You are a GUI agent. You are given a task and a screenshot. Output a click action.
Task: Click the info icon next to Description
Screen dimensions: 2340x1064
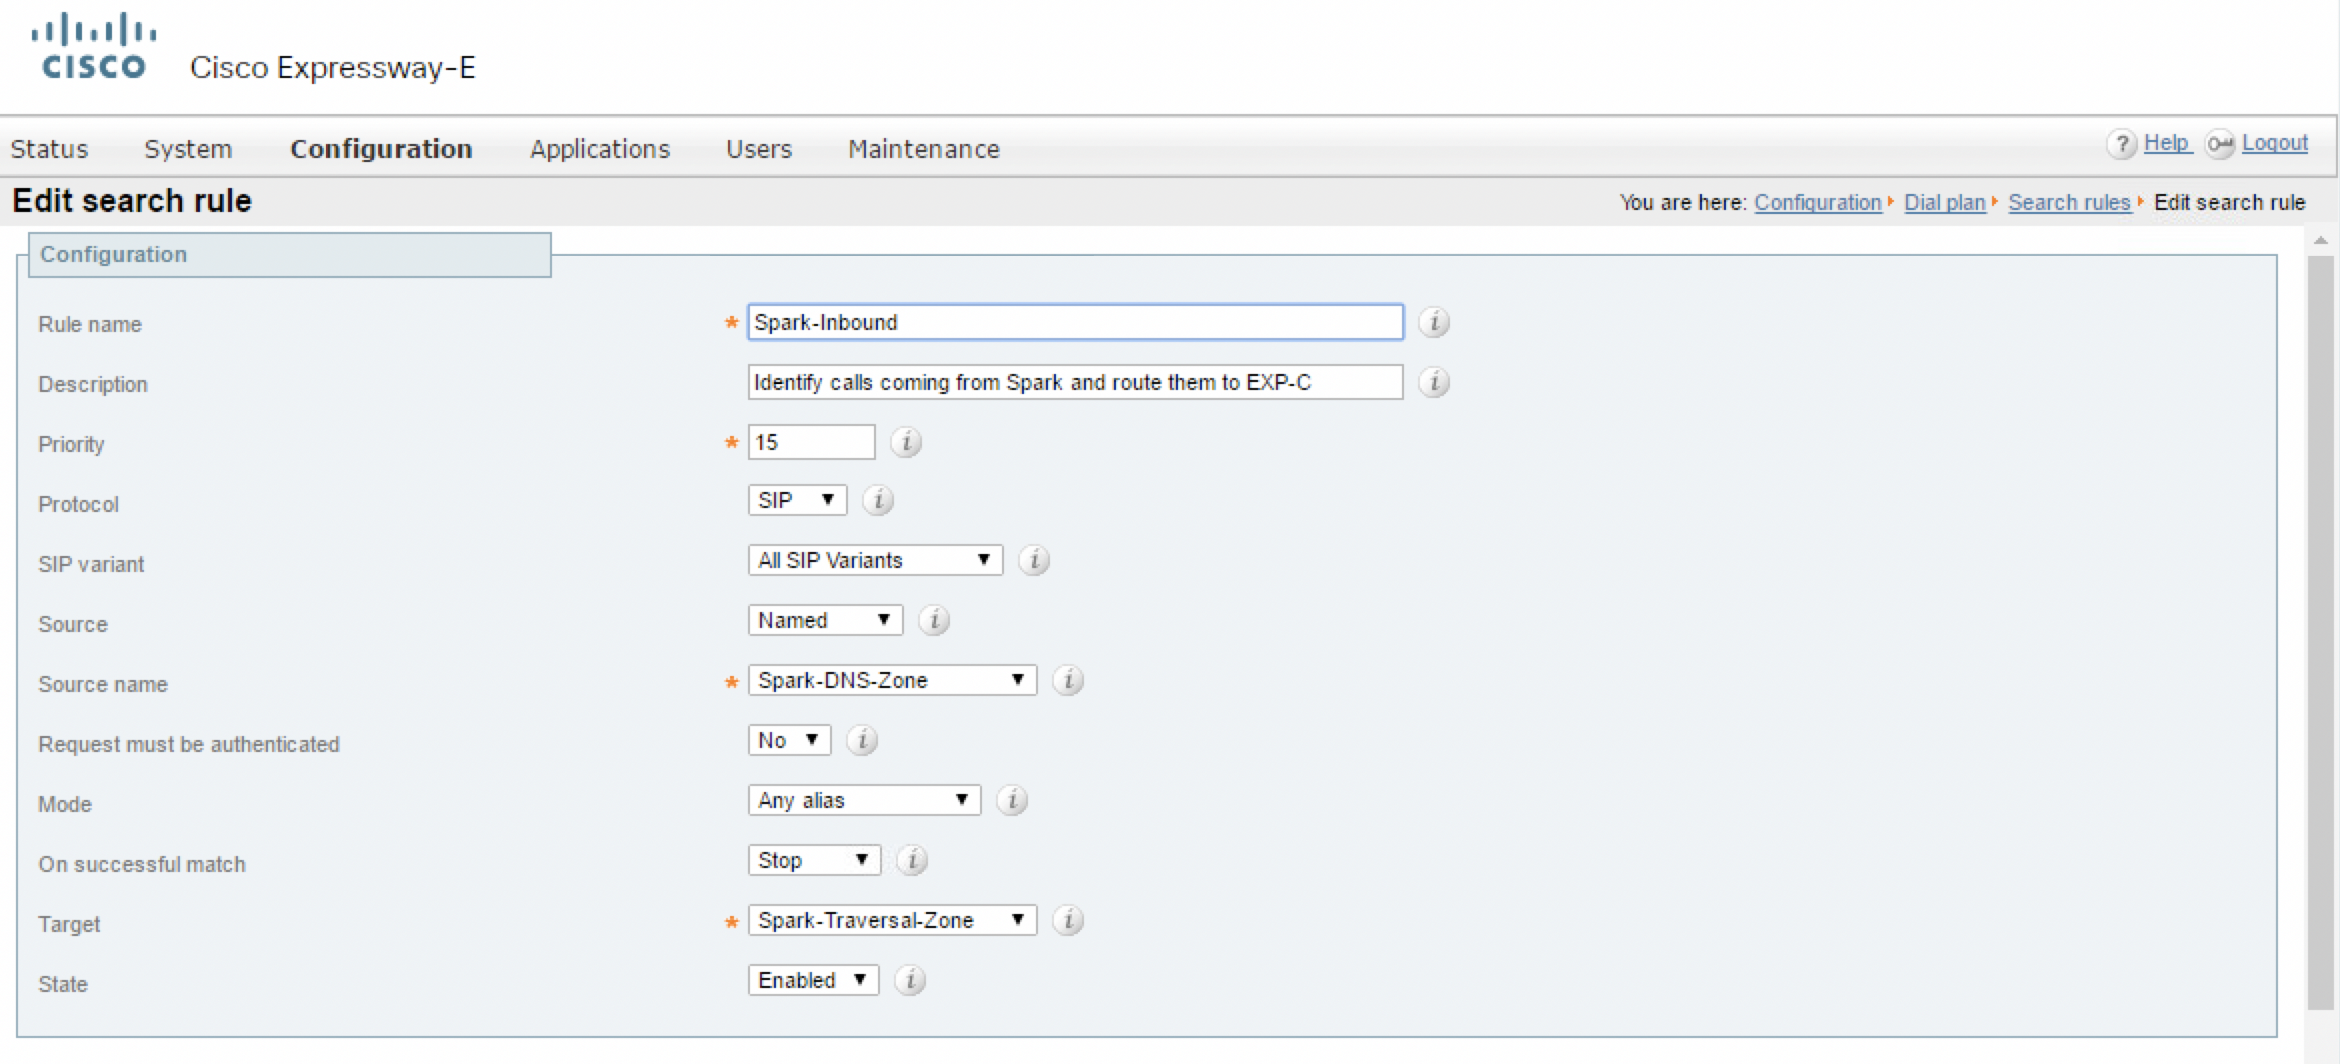click(x=1434, y=383)
